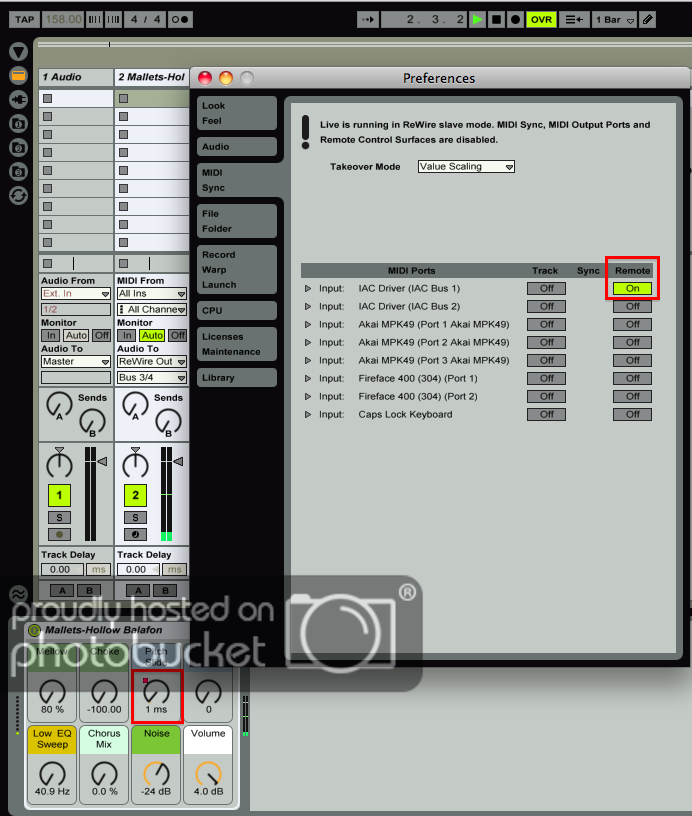Set 1 Audio monitor to Auto

click(76, 336)
